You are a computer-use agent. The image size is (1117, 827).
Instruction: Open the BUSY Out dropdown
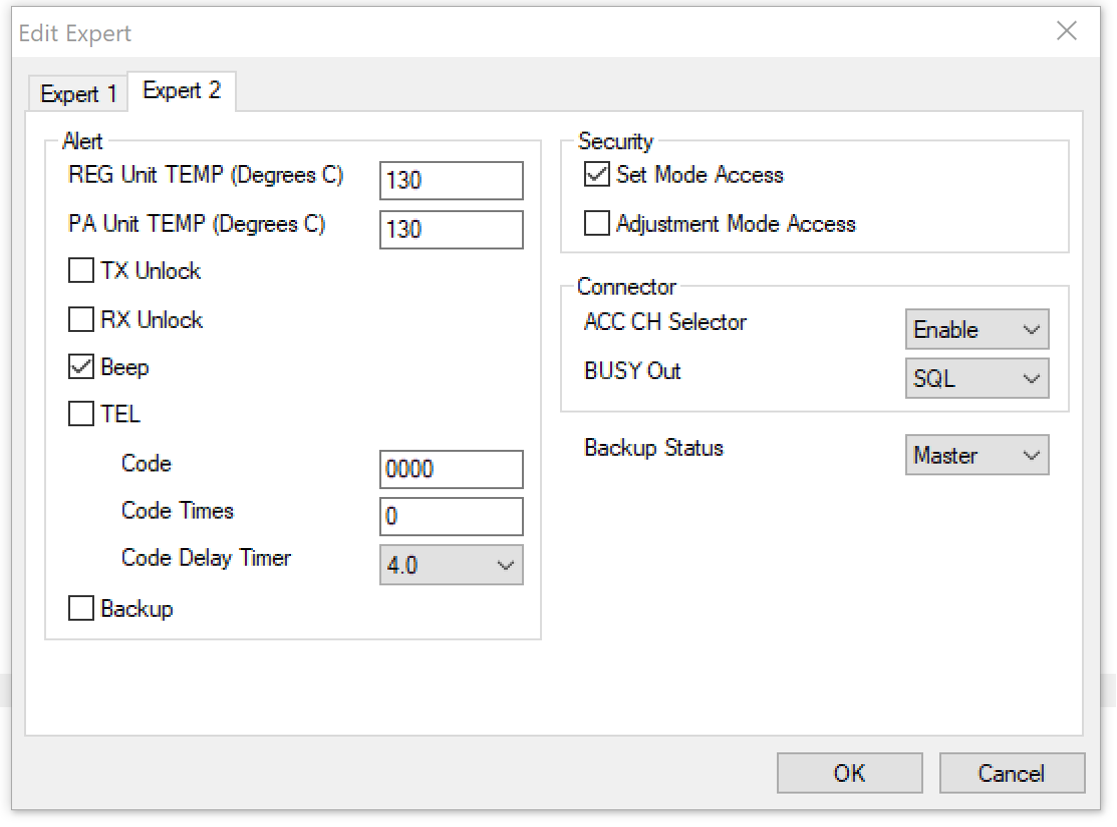pos(976,378)
